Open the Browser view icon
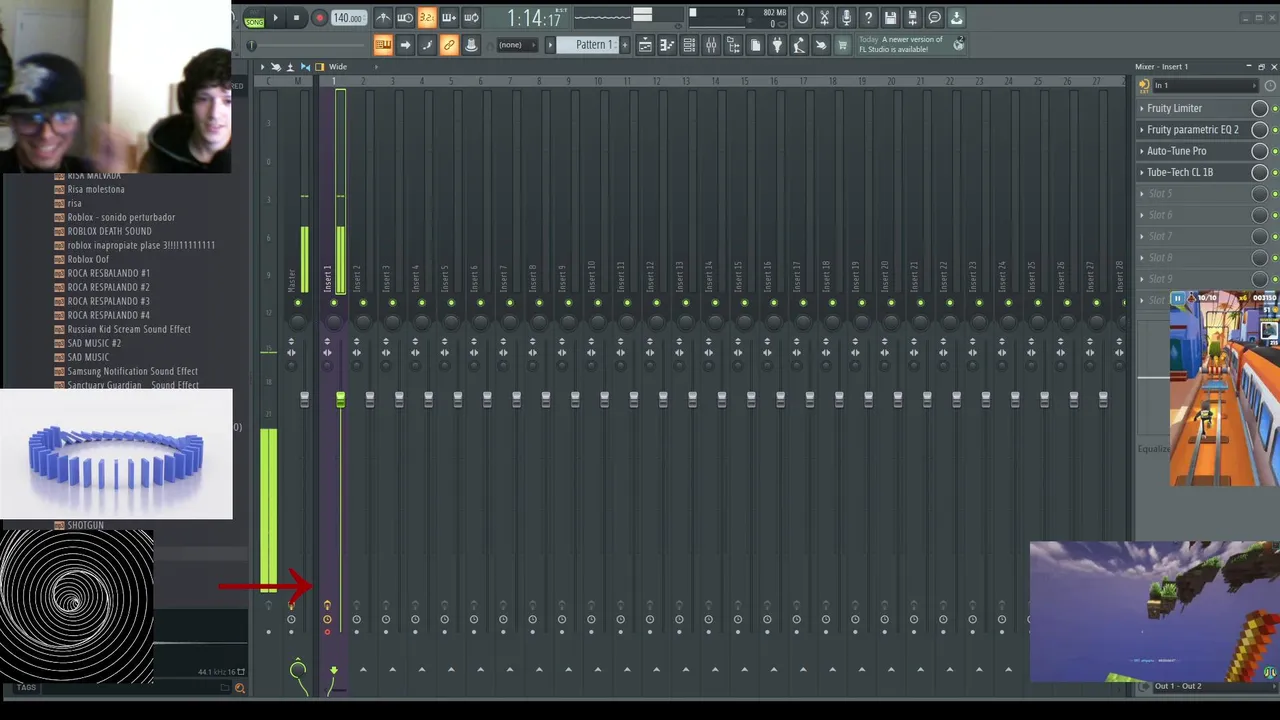This screenshot has width=1280, height=720. (733, 45)
